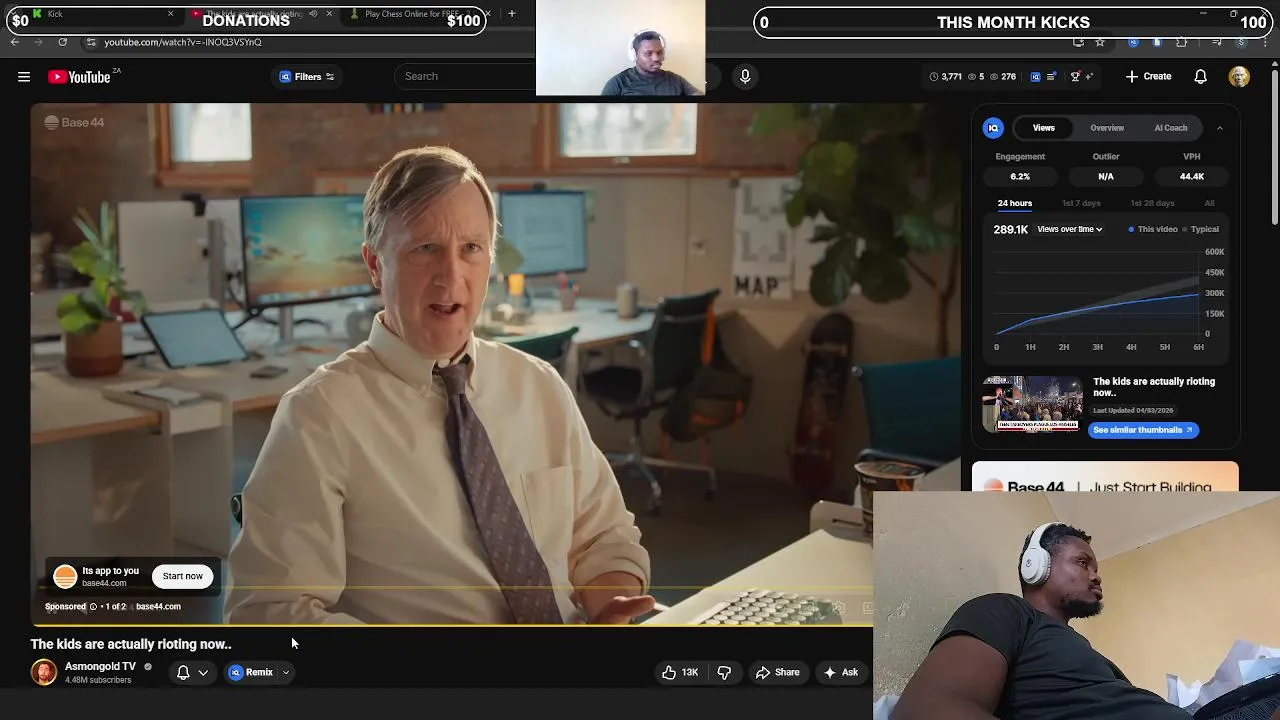Switch to the AI Coach tab
Viewport: 1280px width, 720px height.
point(1171,128)
